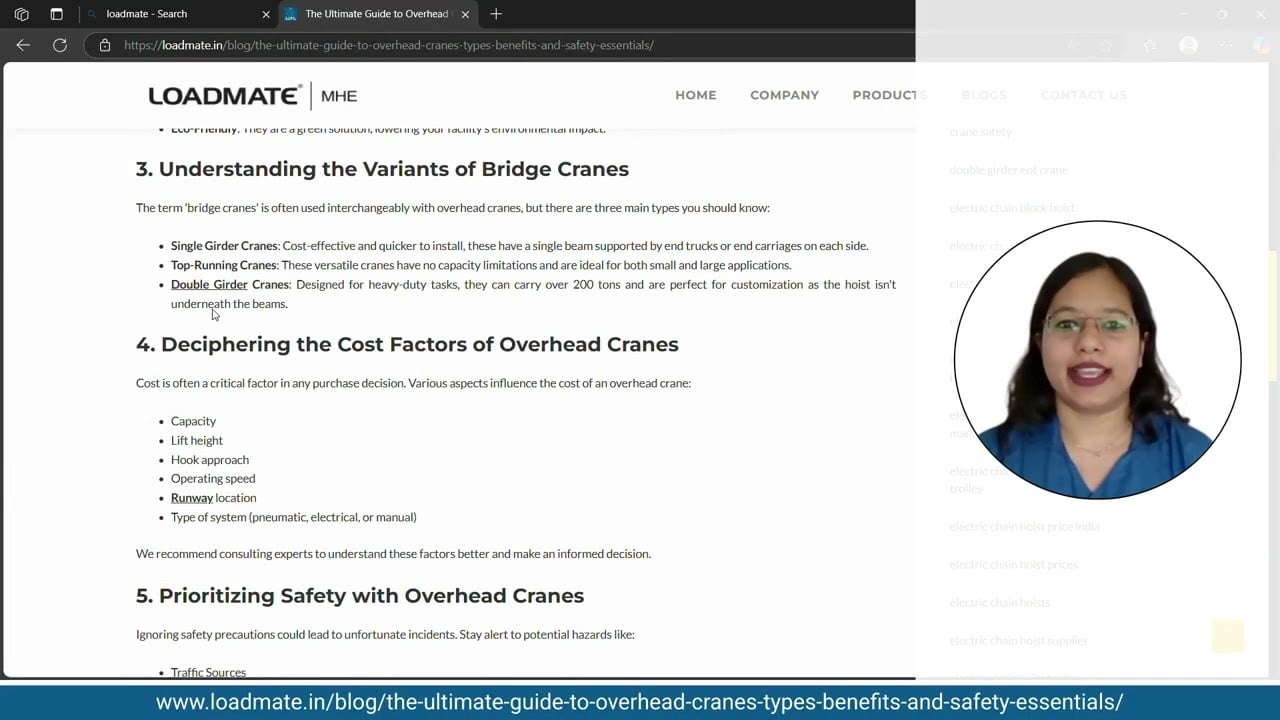Open the browser profile avatar

click(1188, 45)
